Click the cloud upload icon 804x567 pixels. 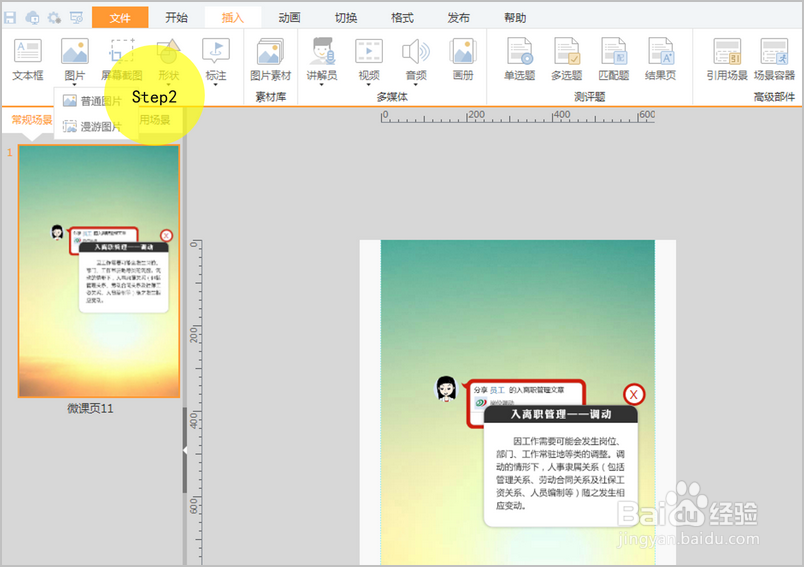pos(32,18)
